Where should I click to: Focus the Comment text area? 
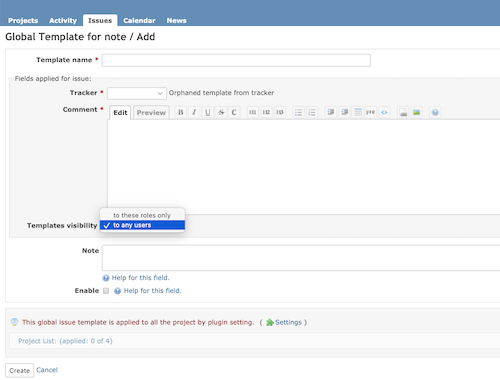[303, 167]
